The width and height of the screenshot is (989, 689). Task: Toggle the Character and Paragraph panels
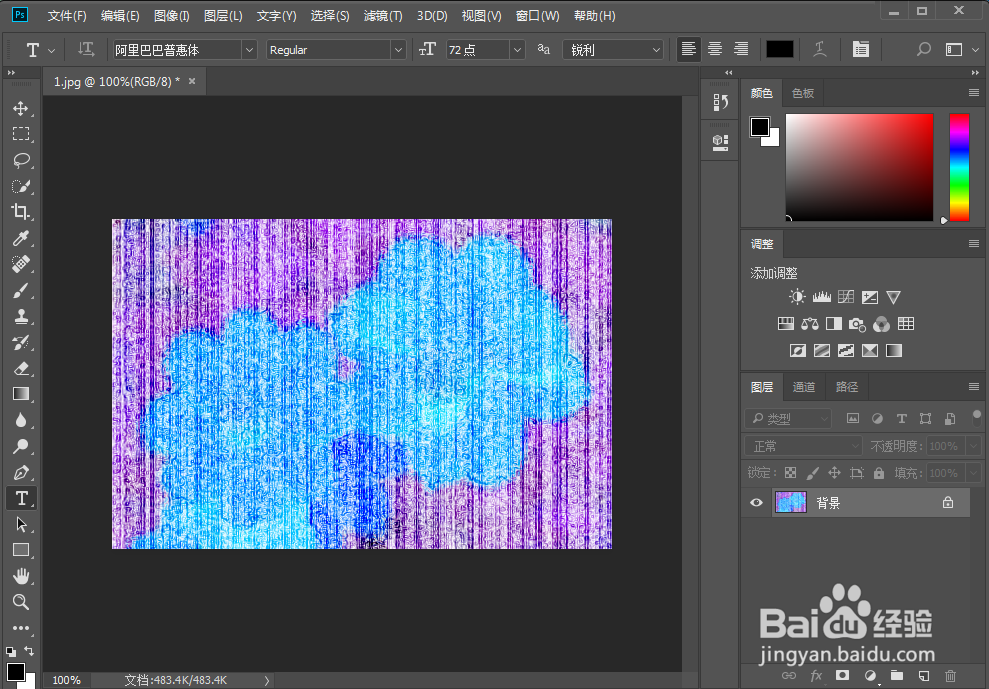pos(860,50)
